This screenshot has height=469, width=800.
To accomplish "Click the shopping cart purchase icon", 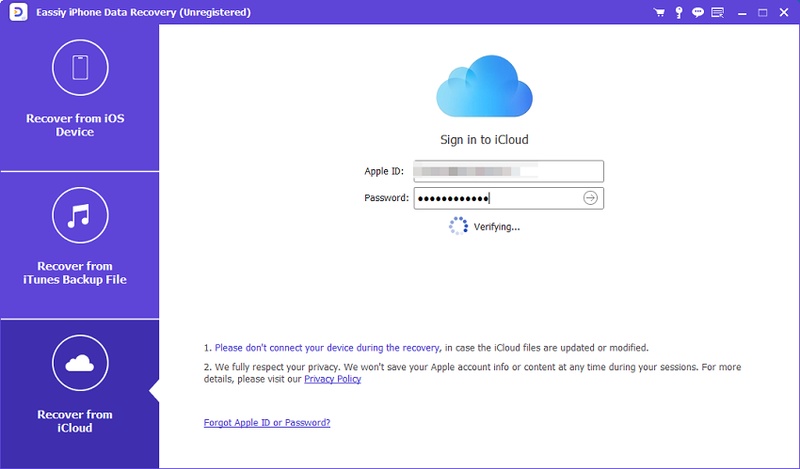I will point(659,12).
